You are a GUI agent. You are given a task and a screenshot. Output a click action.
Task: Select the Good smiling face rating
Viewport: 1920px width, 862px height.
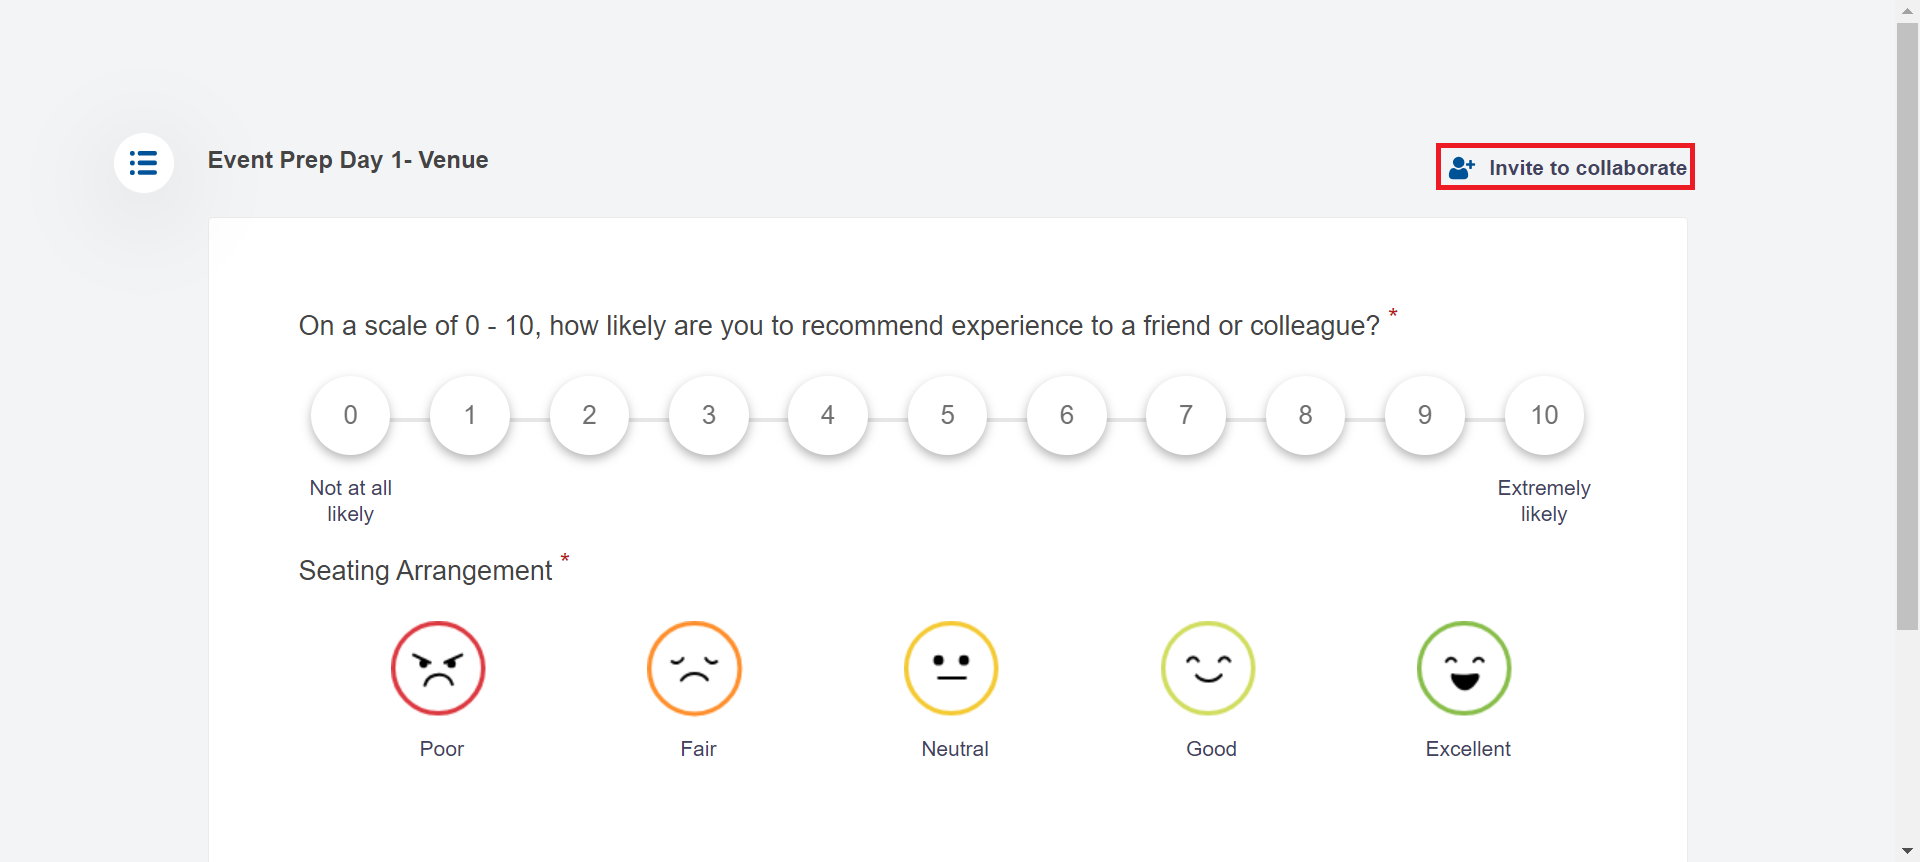[1208, 668]
